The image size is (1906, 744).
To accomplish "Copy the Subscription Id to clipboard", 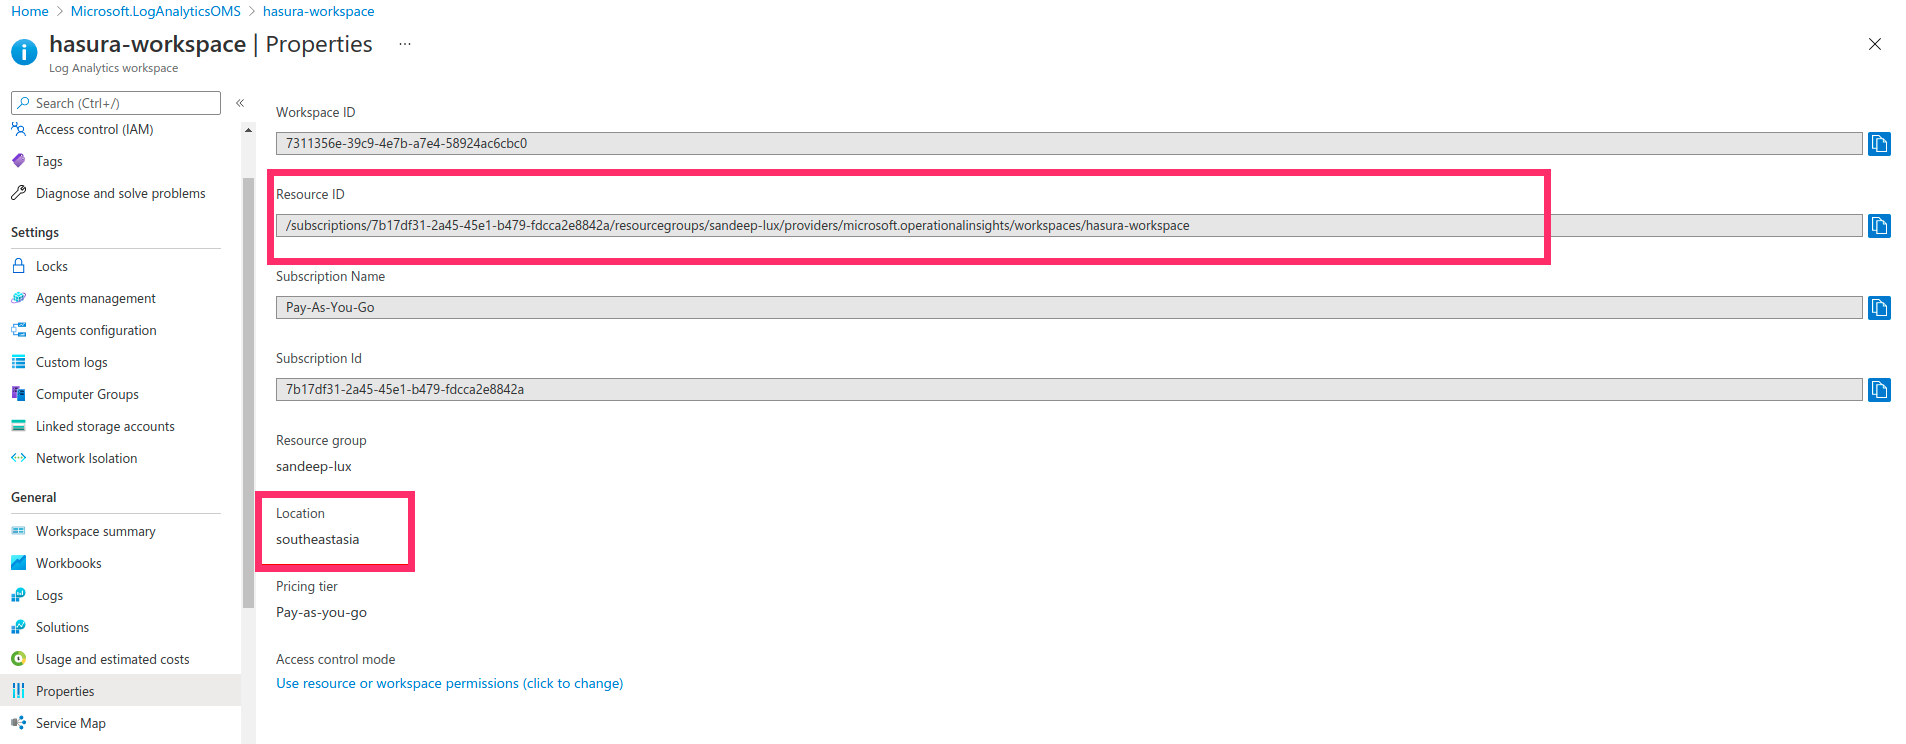I will [1879, 390].
